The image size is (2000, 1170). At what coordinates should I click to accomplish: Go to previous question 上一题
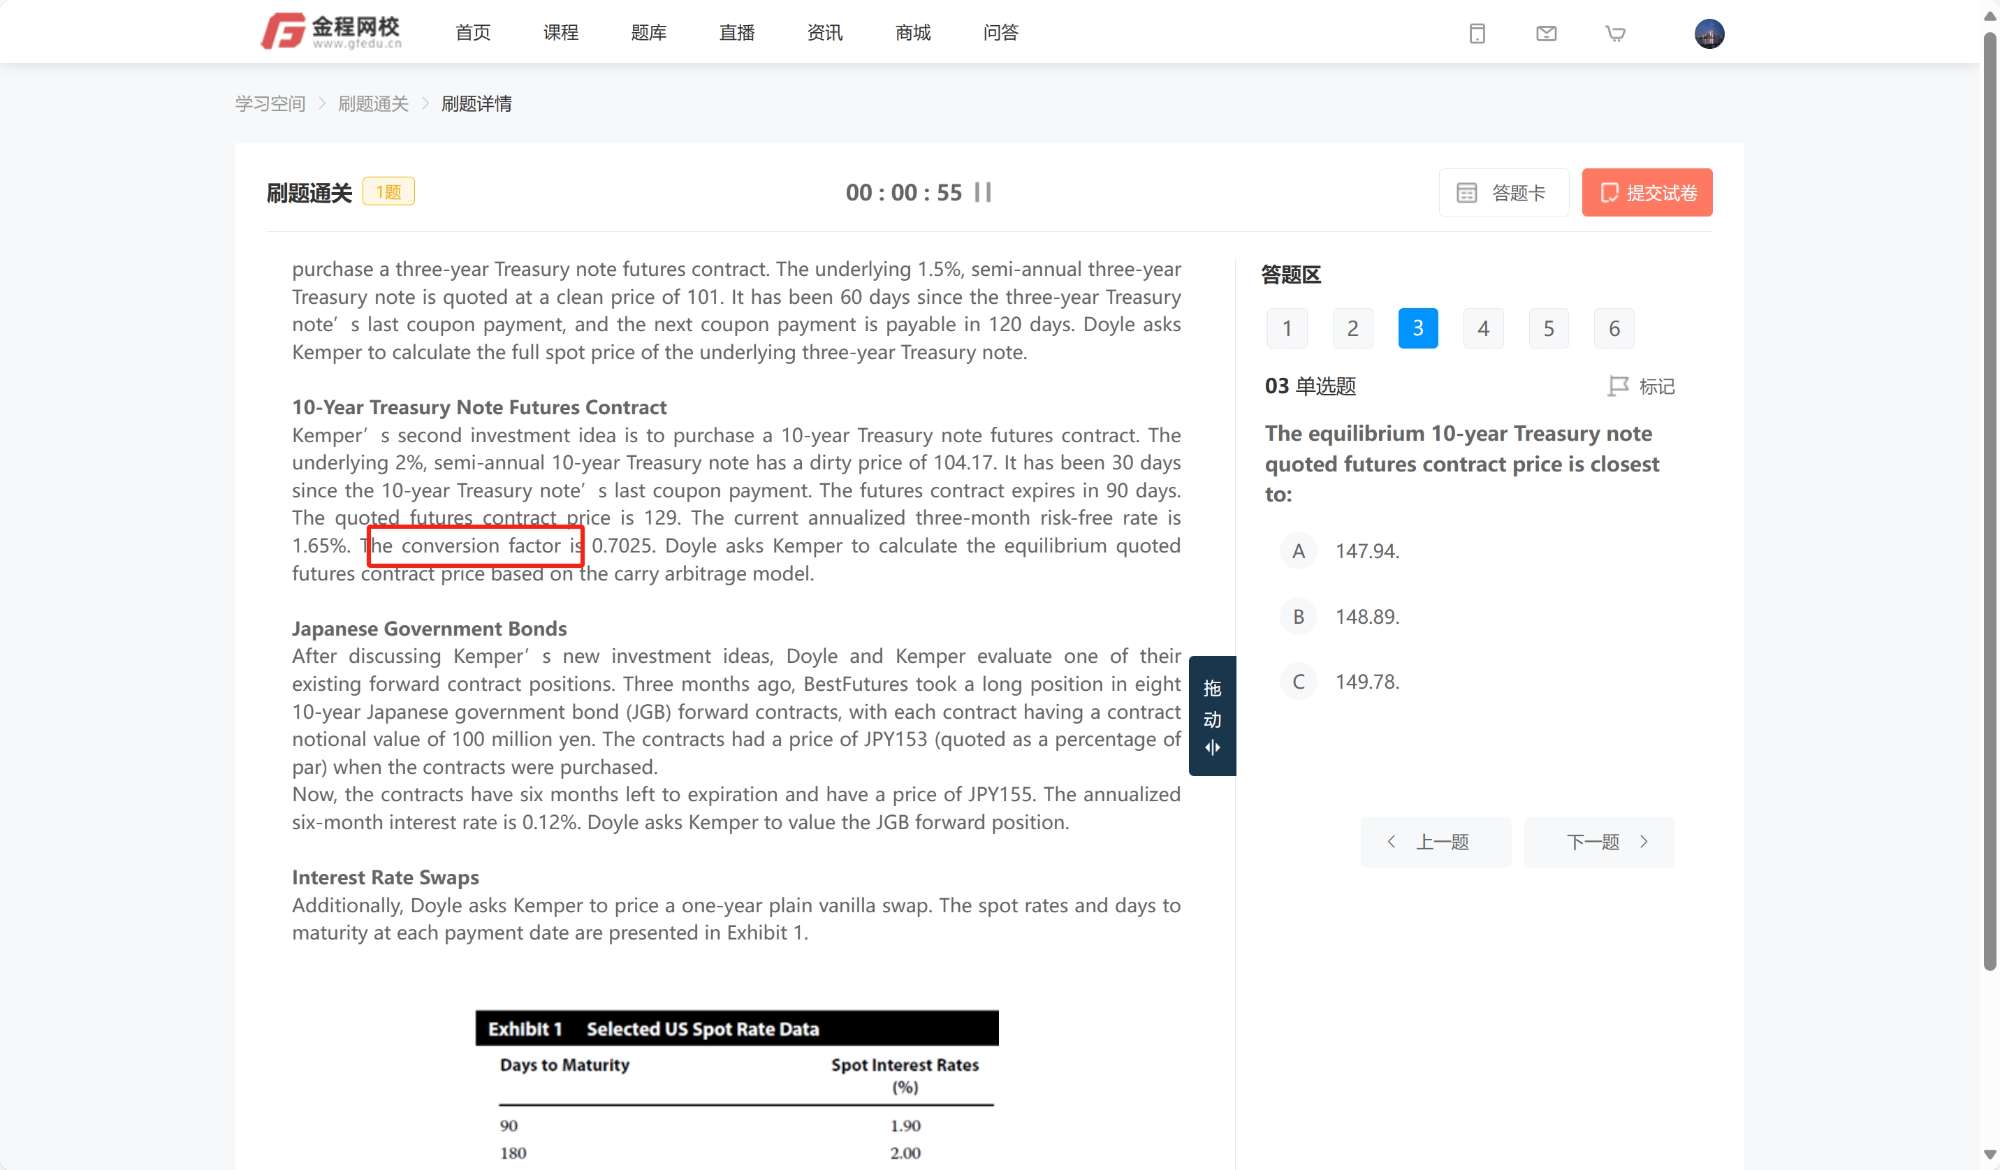coord(1435,842)
